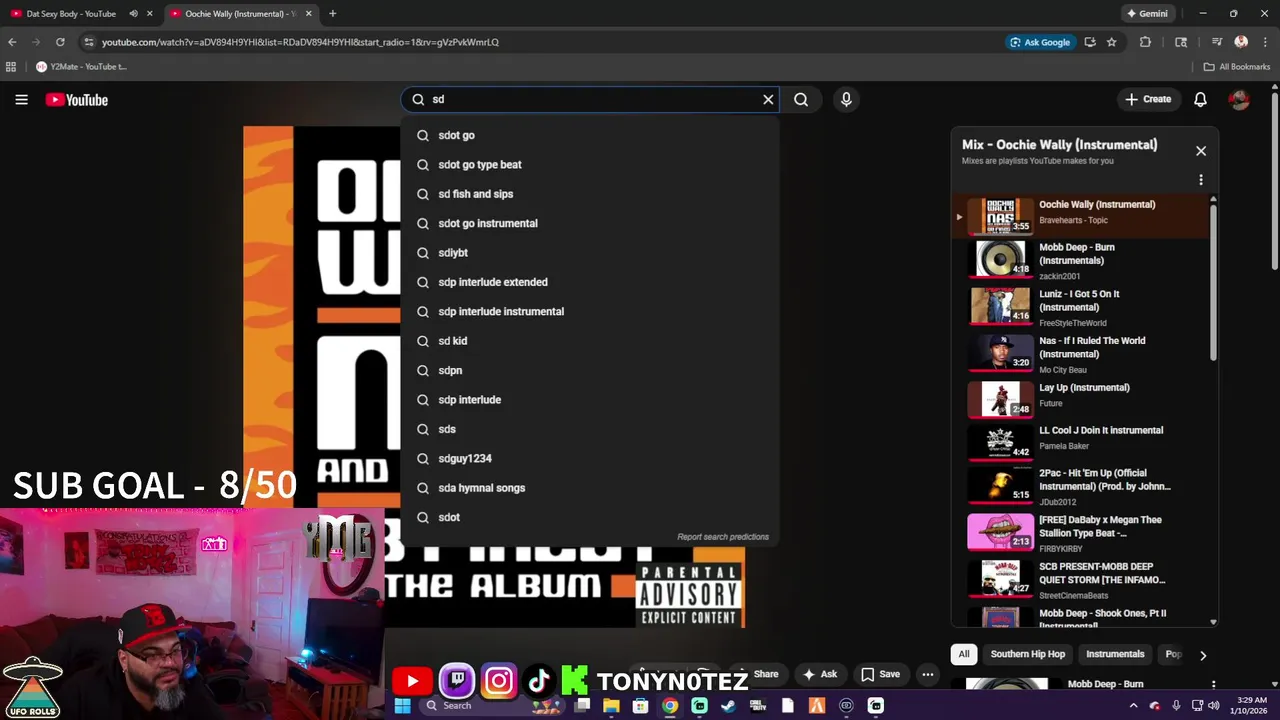Mute the Dat Sexy Body tab audio
This screenshot has height=720, width=1280.
pyautogui.click(x=133, y=14)
